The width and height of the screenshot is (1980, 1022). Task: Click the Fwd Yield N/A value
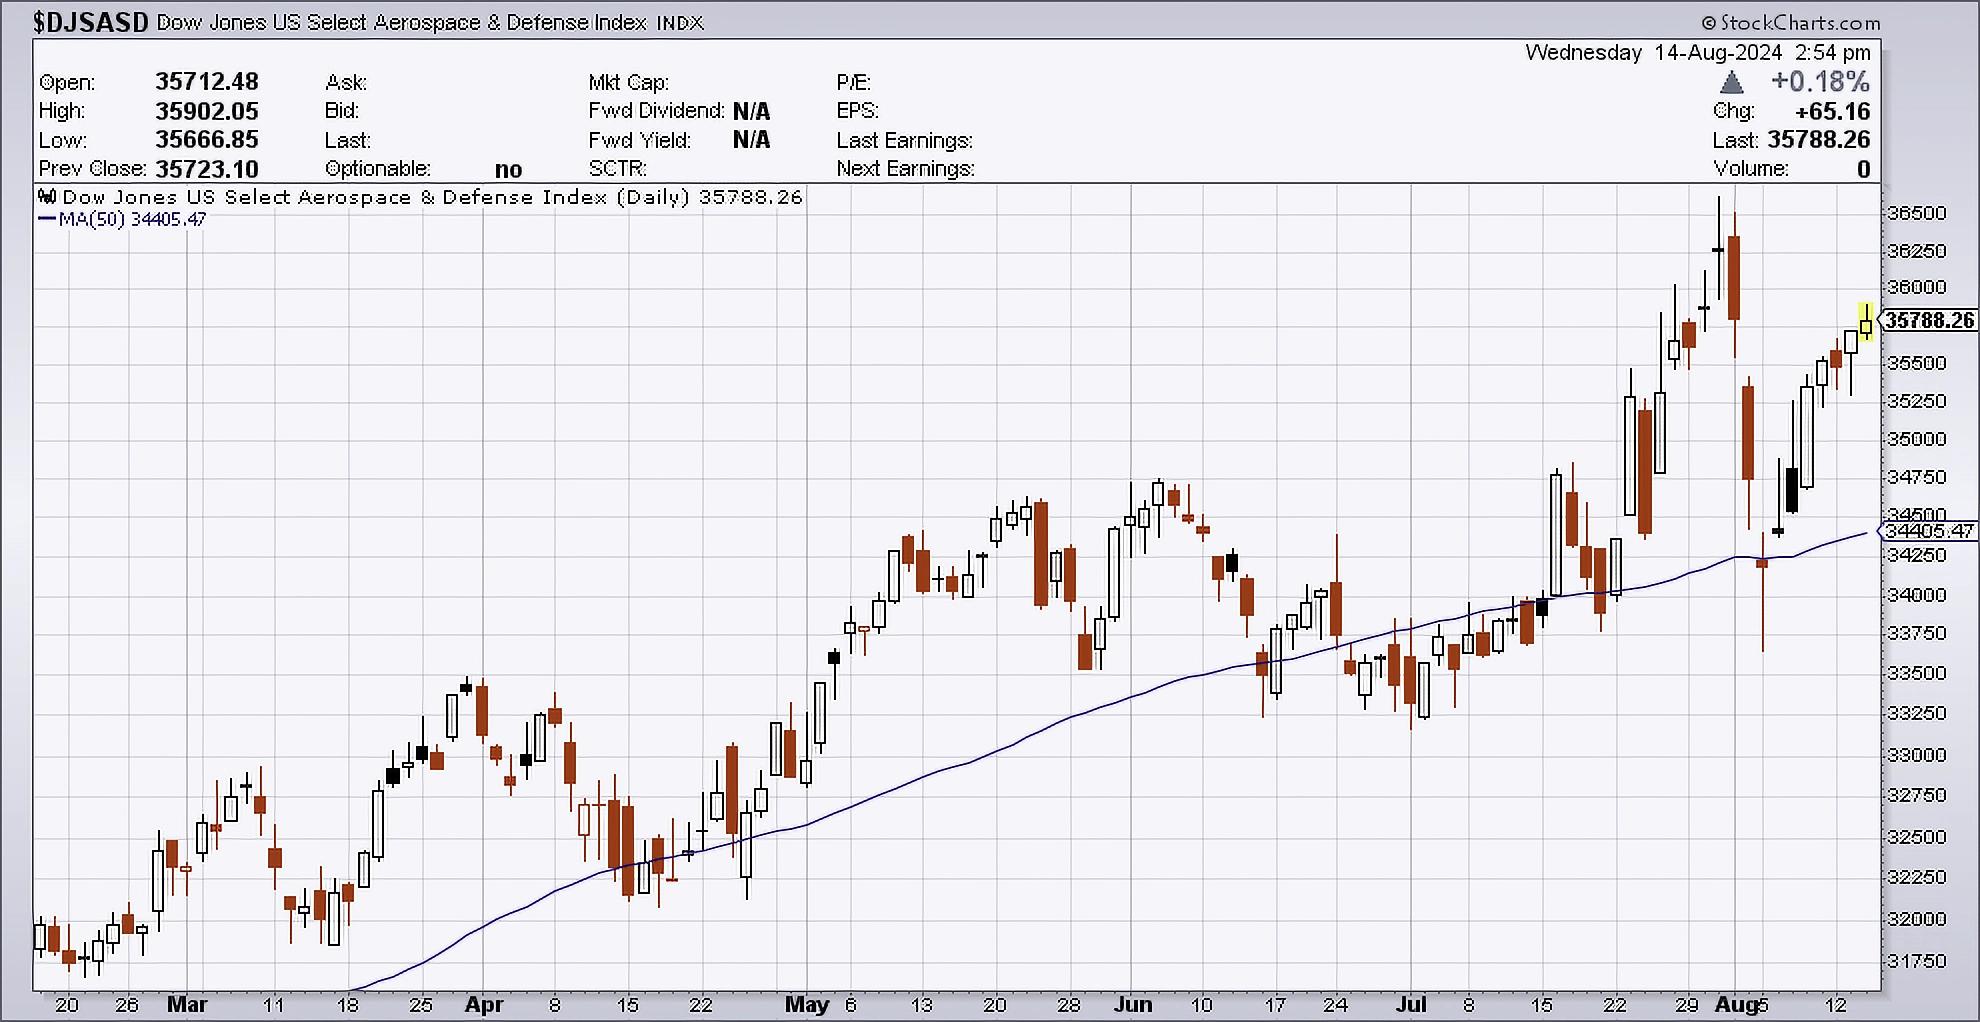[751, 140]
